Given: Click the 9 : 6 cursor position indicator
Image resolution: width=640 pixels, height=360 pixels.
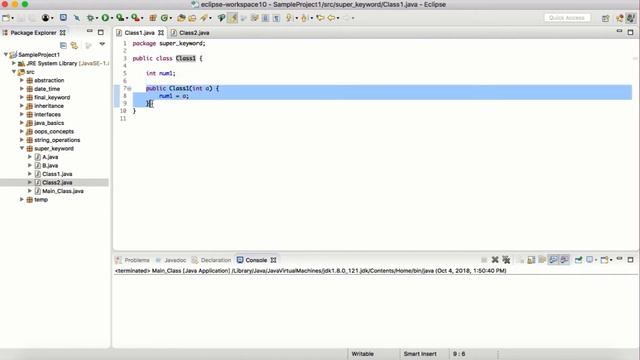Looking at the screenshot, I should tap(459, 354).
